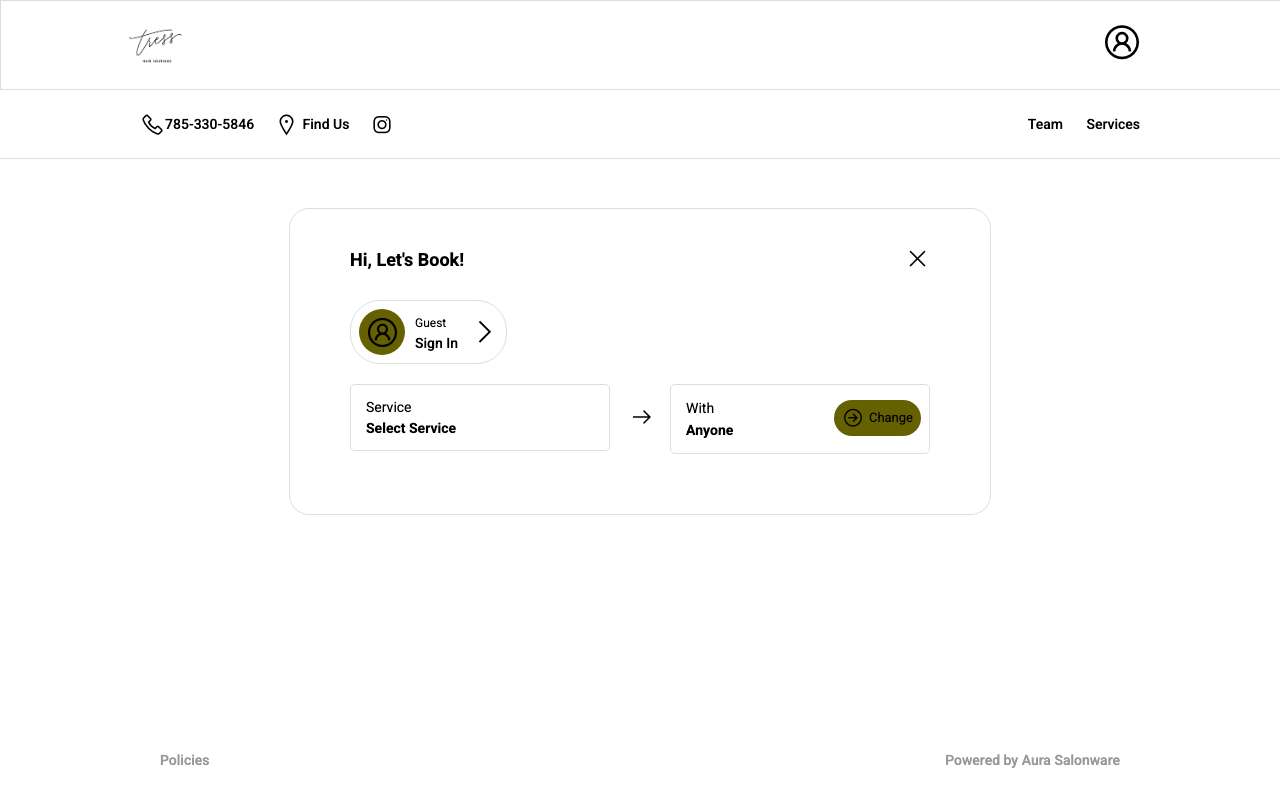Expand the guest sign-in chevron arrow
This screenshot has height=800, width=1280.
tap(485, 332)
